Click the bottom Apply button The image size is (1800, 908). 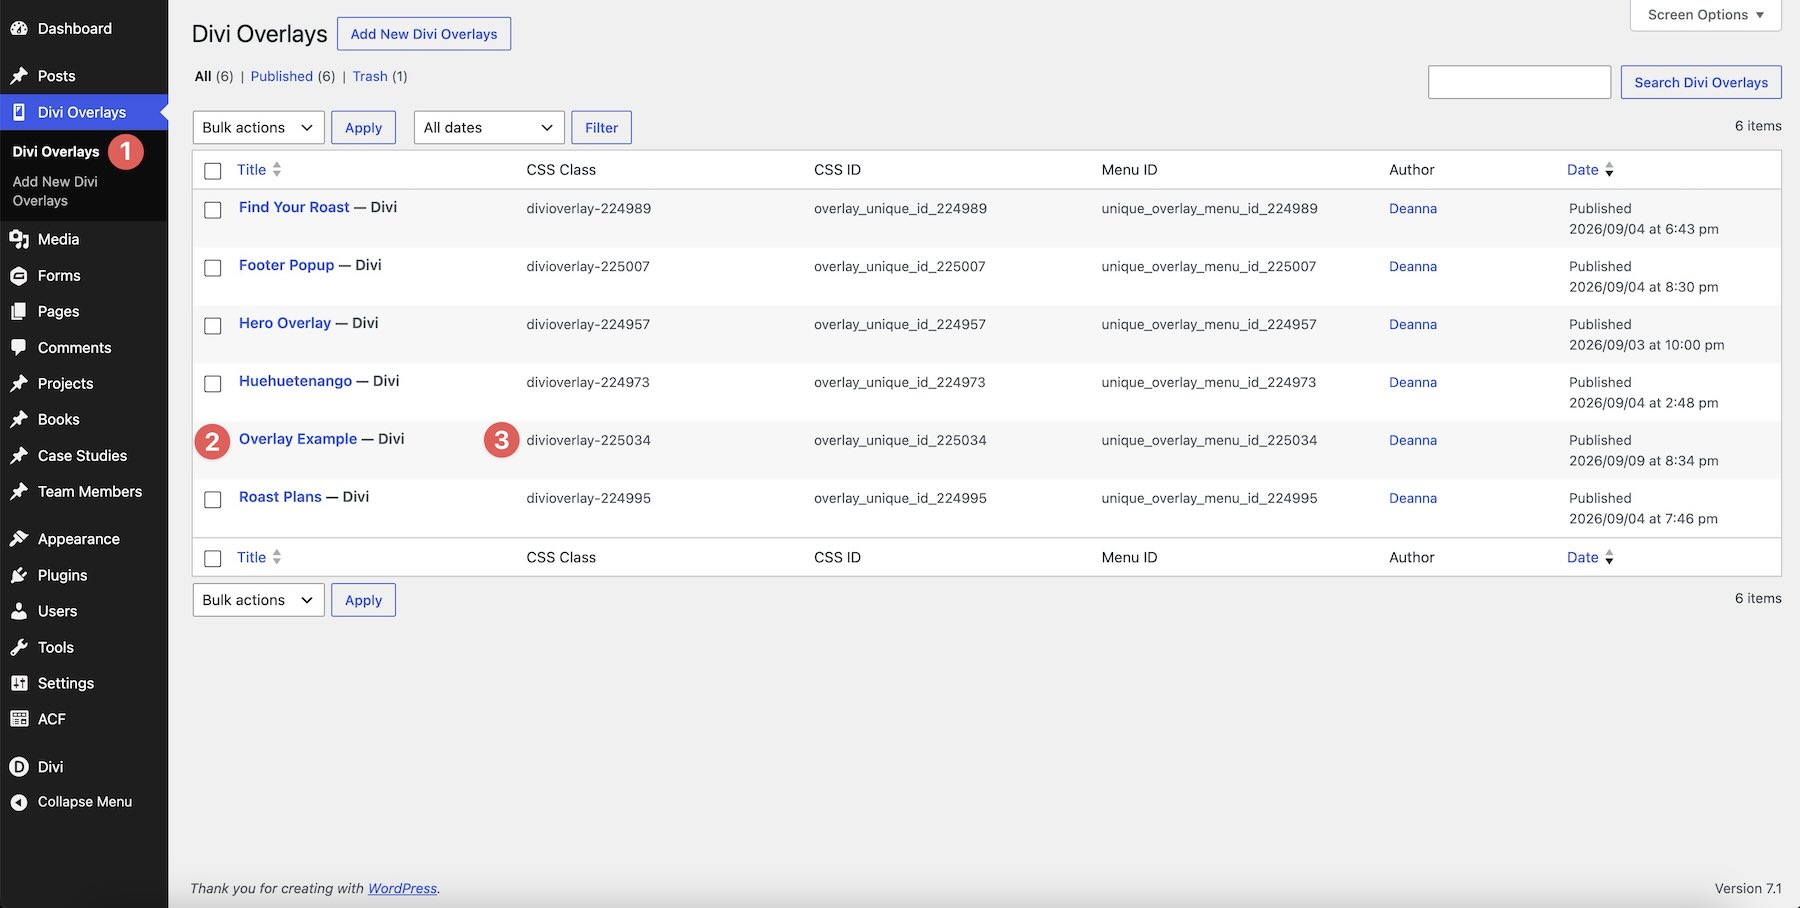(363, 600)
